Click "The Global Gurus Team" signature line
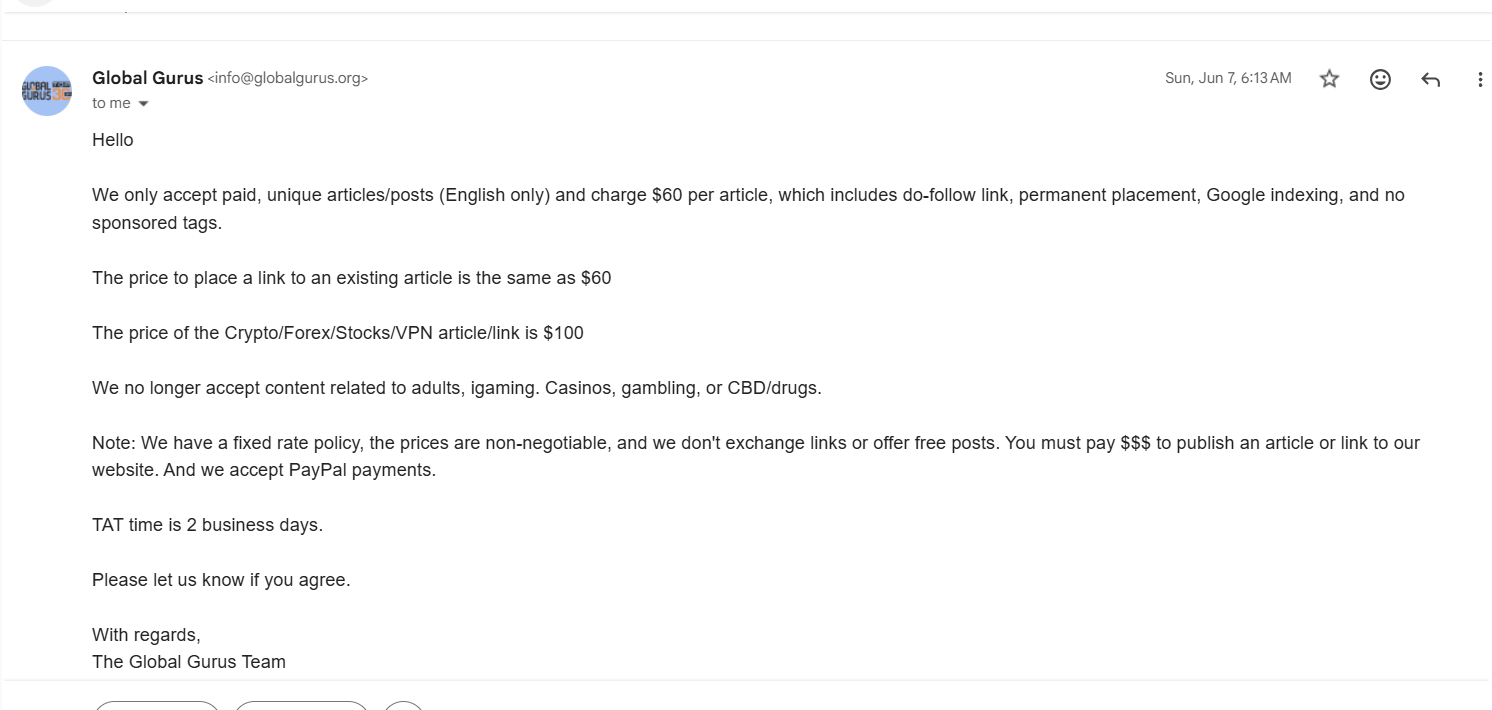The width and height of the screenshot is (1492, 710). [189, 662]
